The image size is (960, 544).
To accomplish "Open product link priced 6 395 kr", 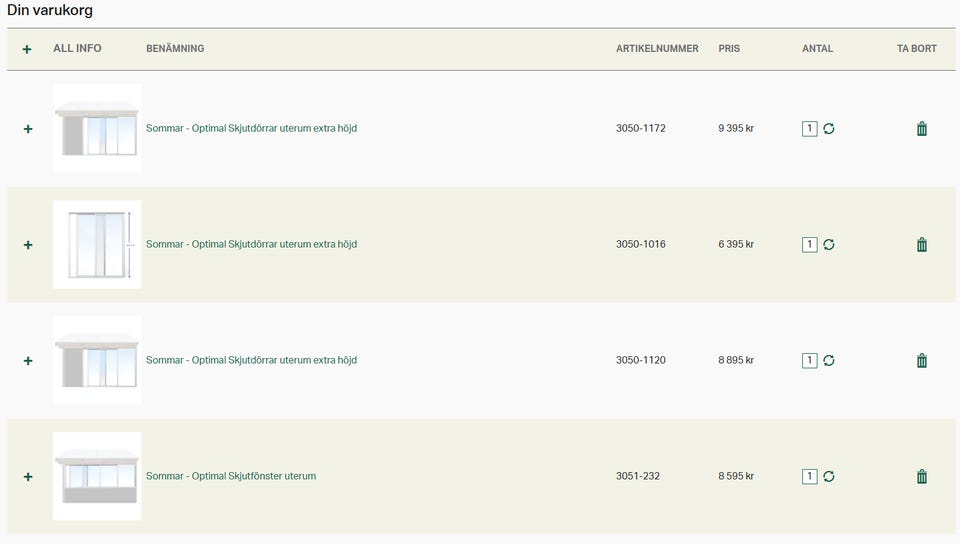I will pyautogui.click(x=251, y=244).
